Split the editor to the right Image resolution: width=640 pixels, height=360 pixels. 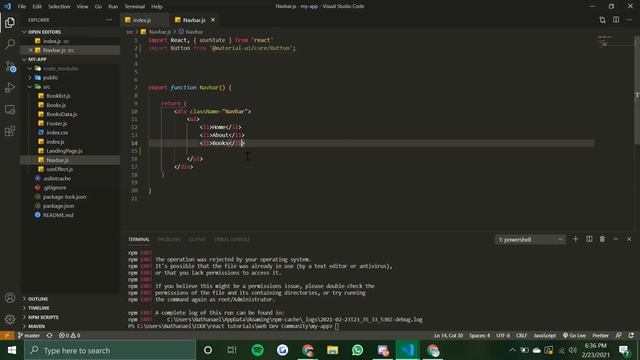pyautogui.click(x=616, y=20)
